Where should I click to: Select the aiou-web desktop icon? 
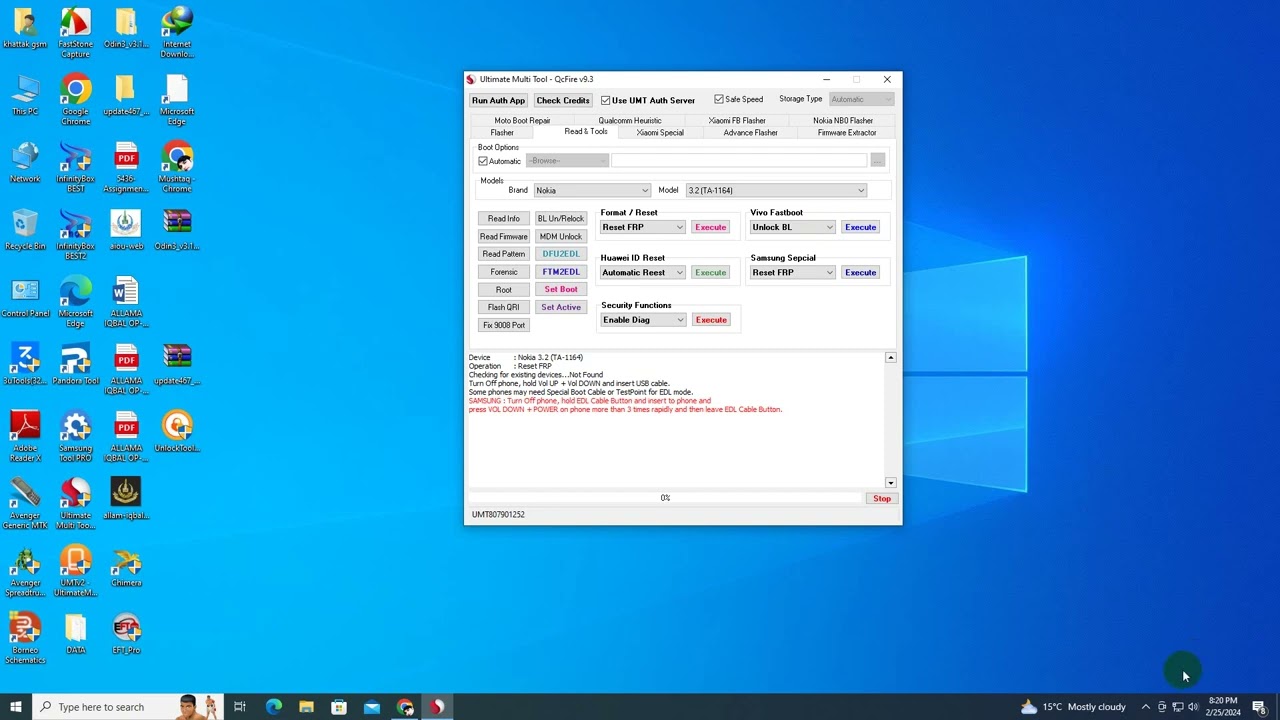[x=126, y=229]
